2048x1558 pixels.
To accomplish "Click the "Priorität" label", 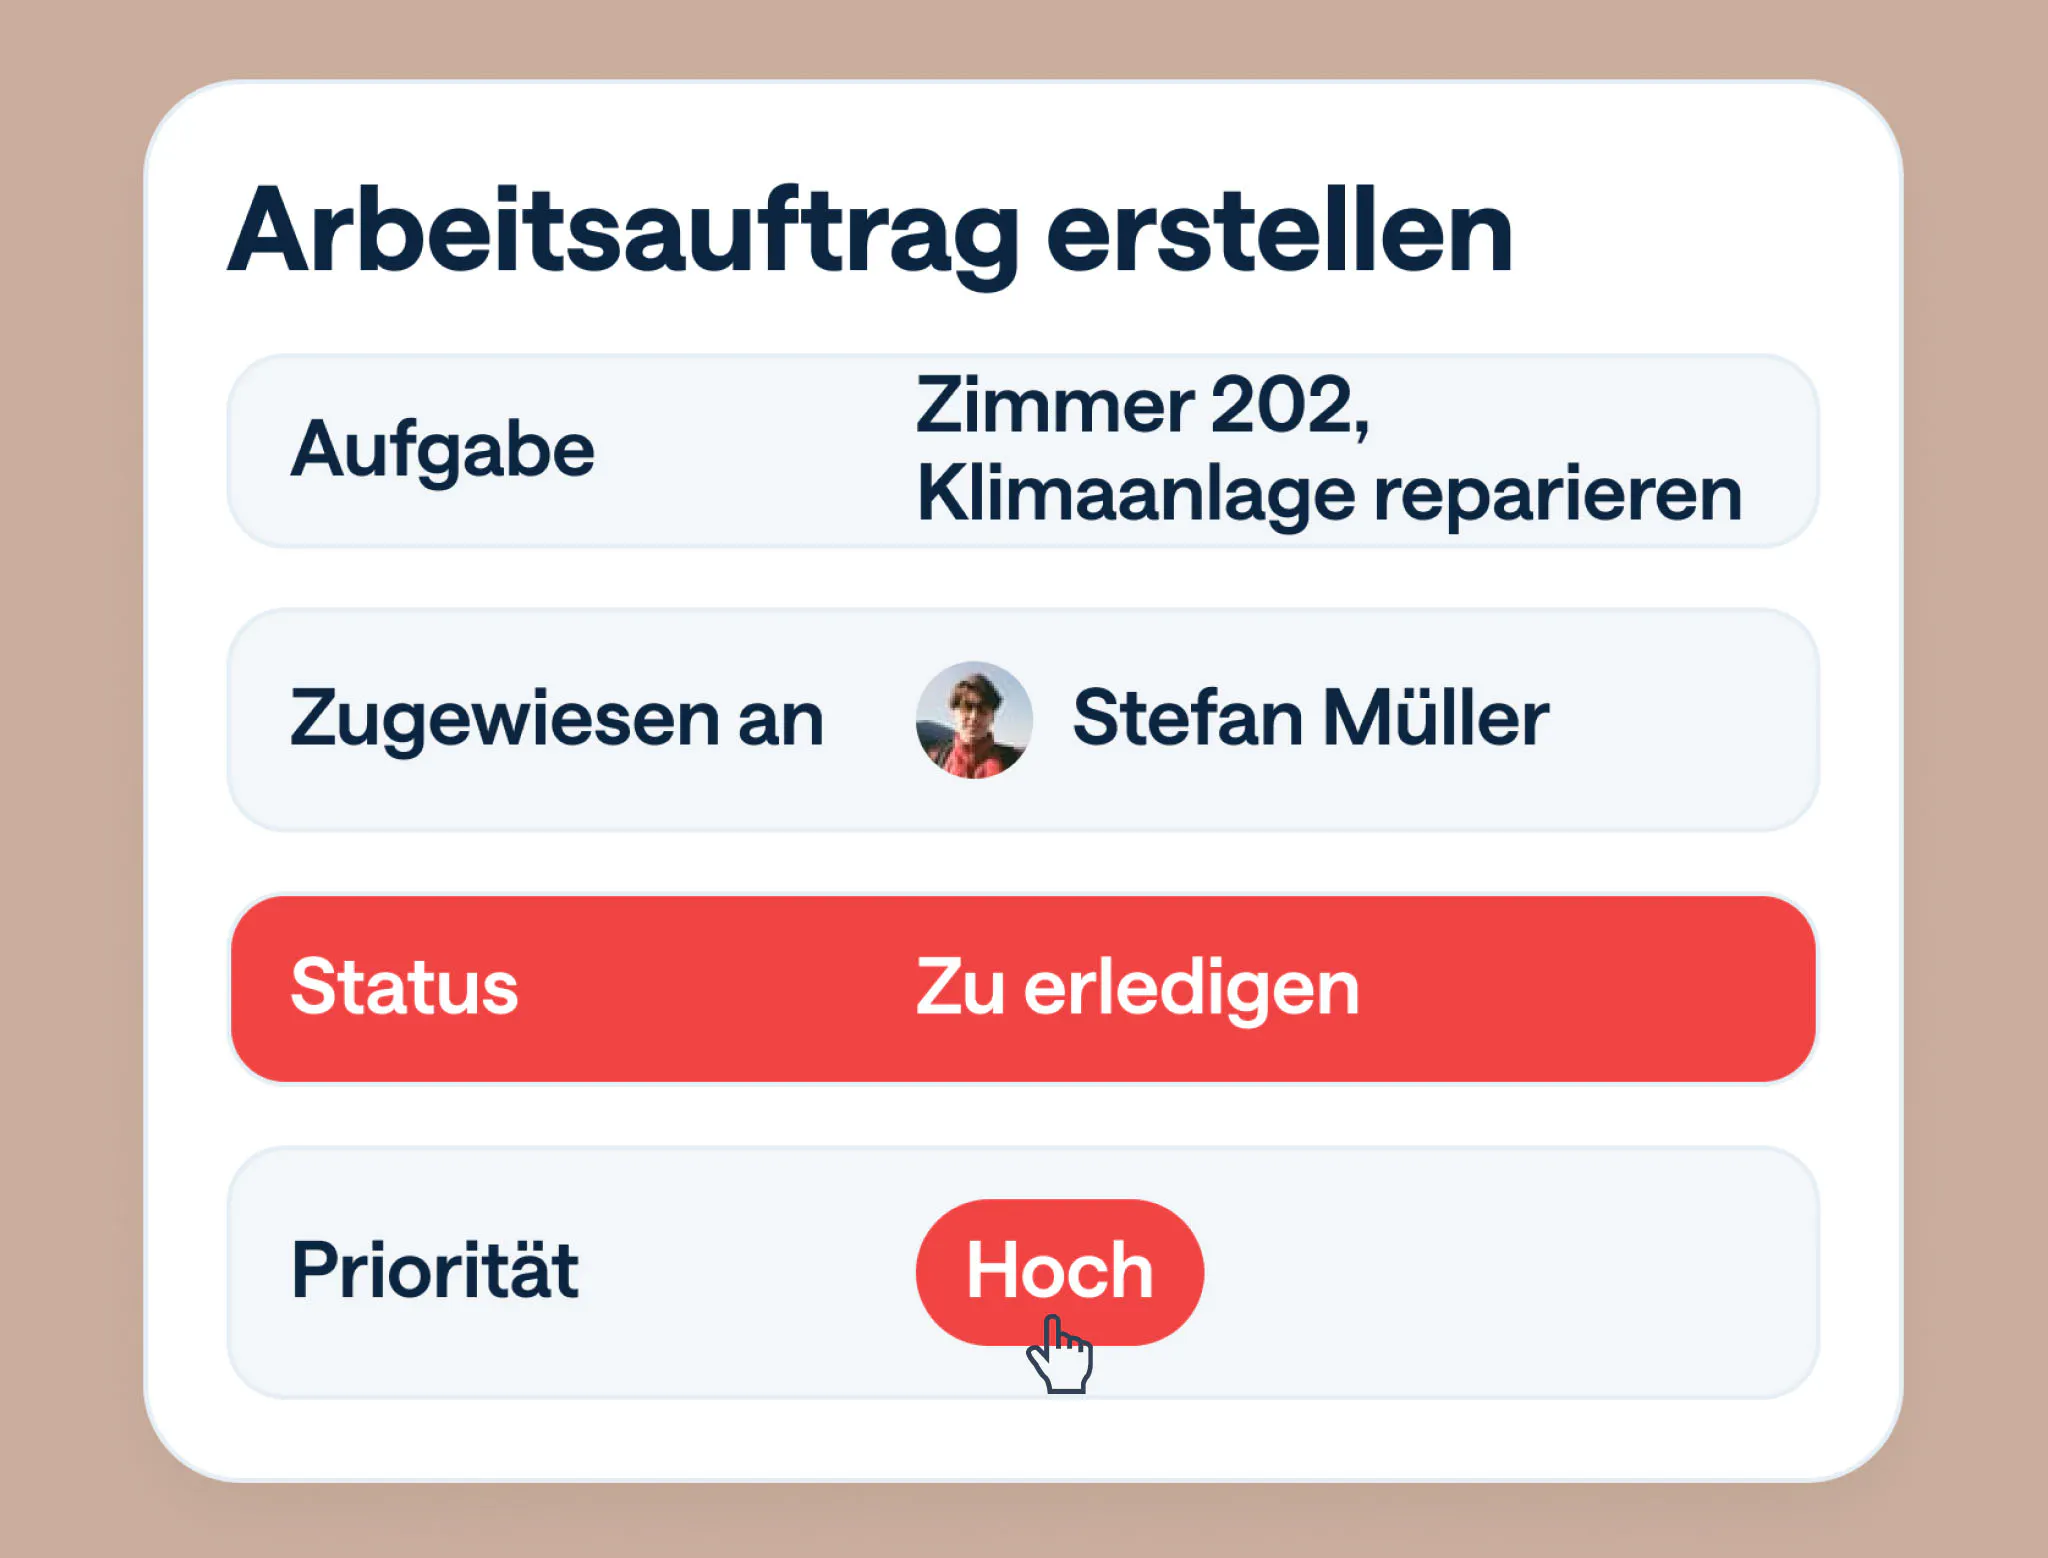I will 434,1270.
